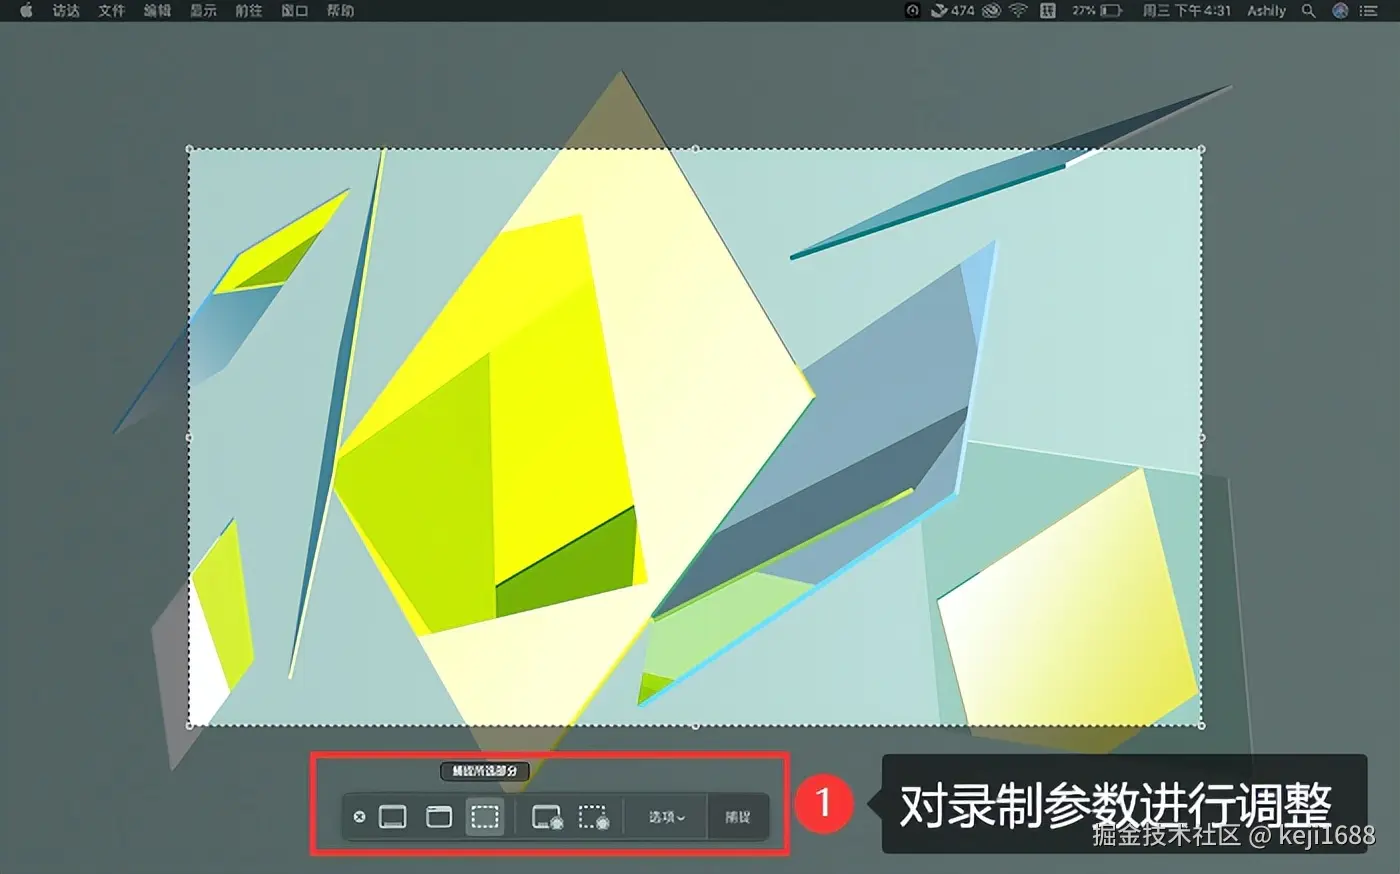
Task: Click the selection's bottom-left corner handle
Action: tap(190, 725)
